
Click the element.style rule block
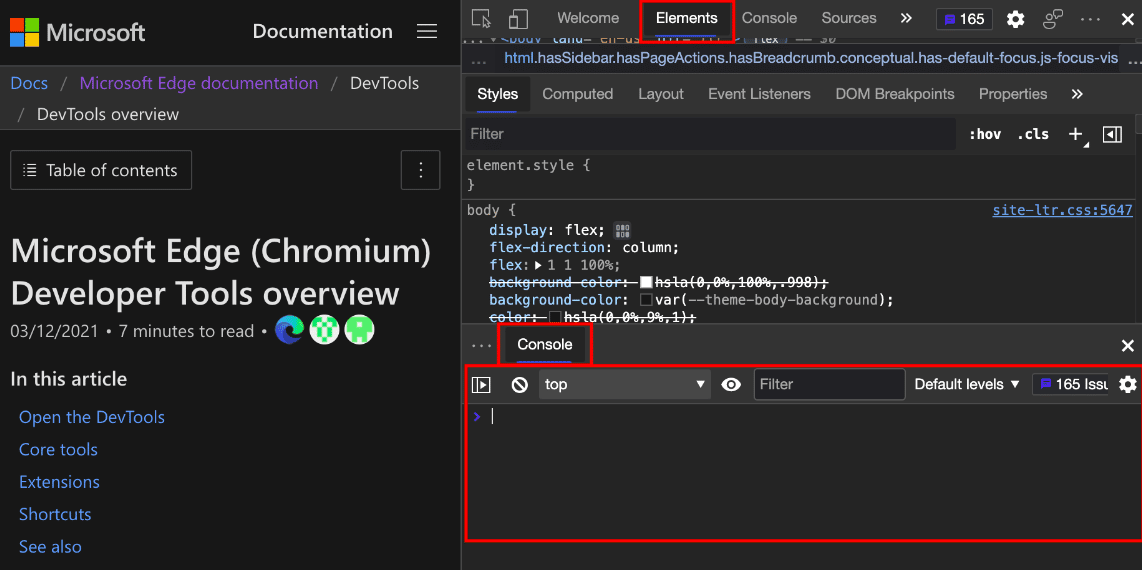coord(800,174)
